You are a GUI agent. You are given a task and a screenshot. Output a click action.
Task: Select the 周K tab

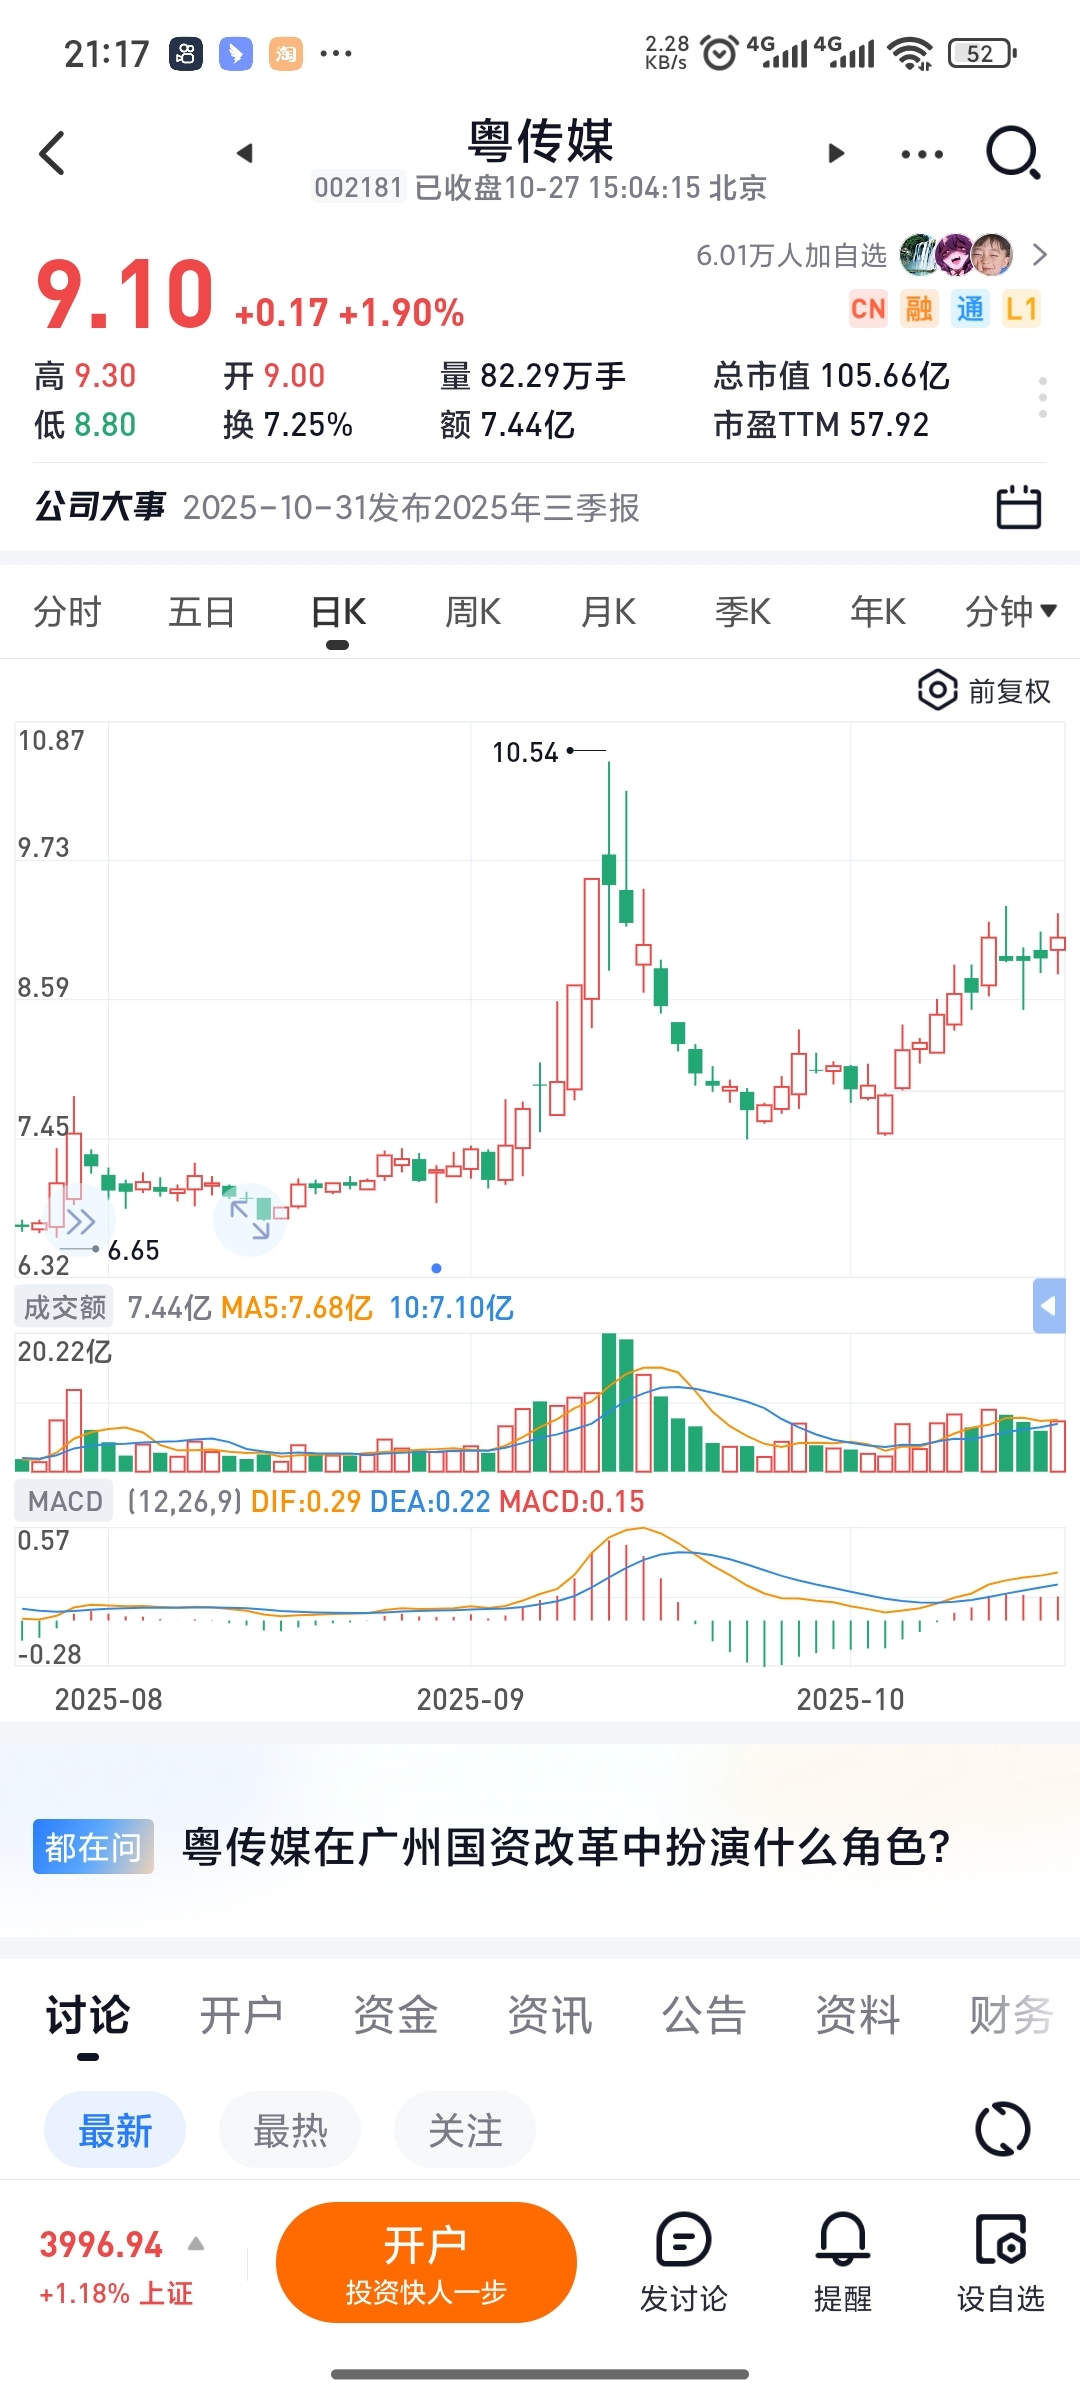[x=472, y=611]
